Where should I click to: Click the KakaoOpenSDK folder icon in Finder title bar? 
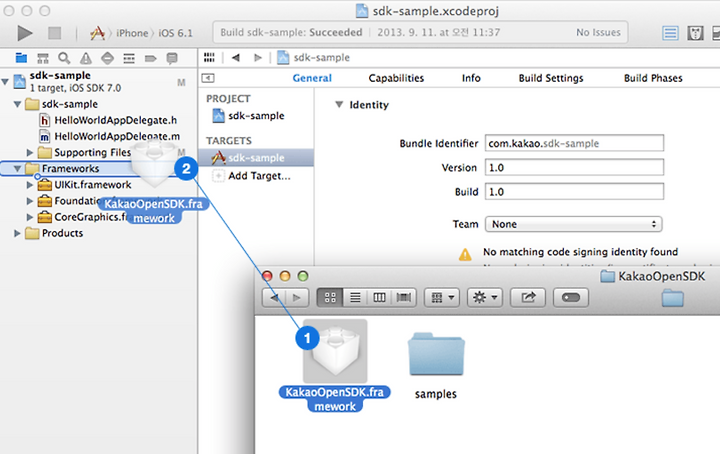(607, 276)
